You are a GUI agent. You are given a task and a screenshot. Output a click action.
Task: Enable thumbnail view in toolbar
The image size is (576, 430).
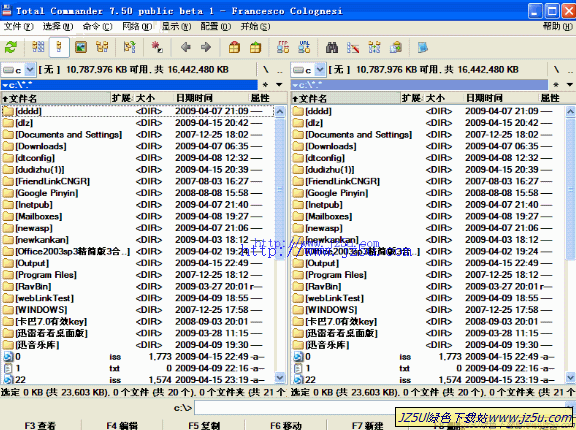[81, 47]
